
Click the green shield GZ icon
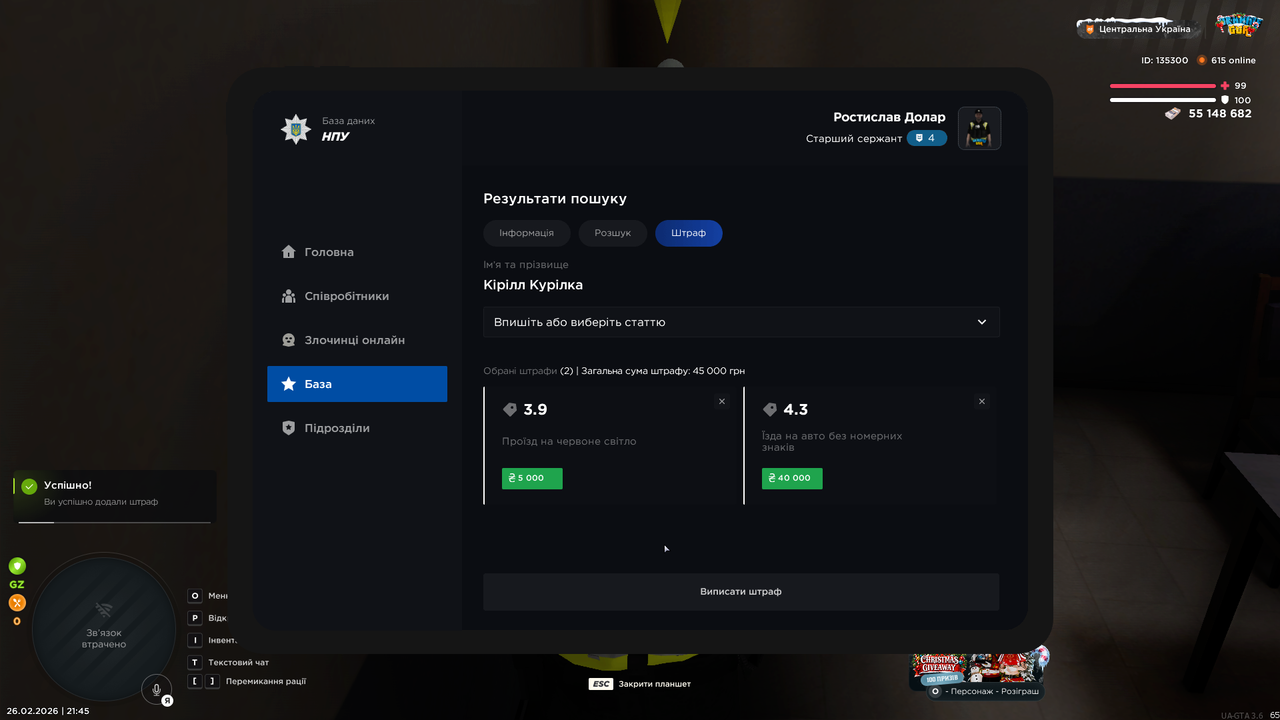point(17,566)
